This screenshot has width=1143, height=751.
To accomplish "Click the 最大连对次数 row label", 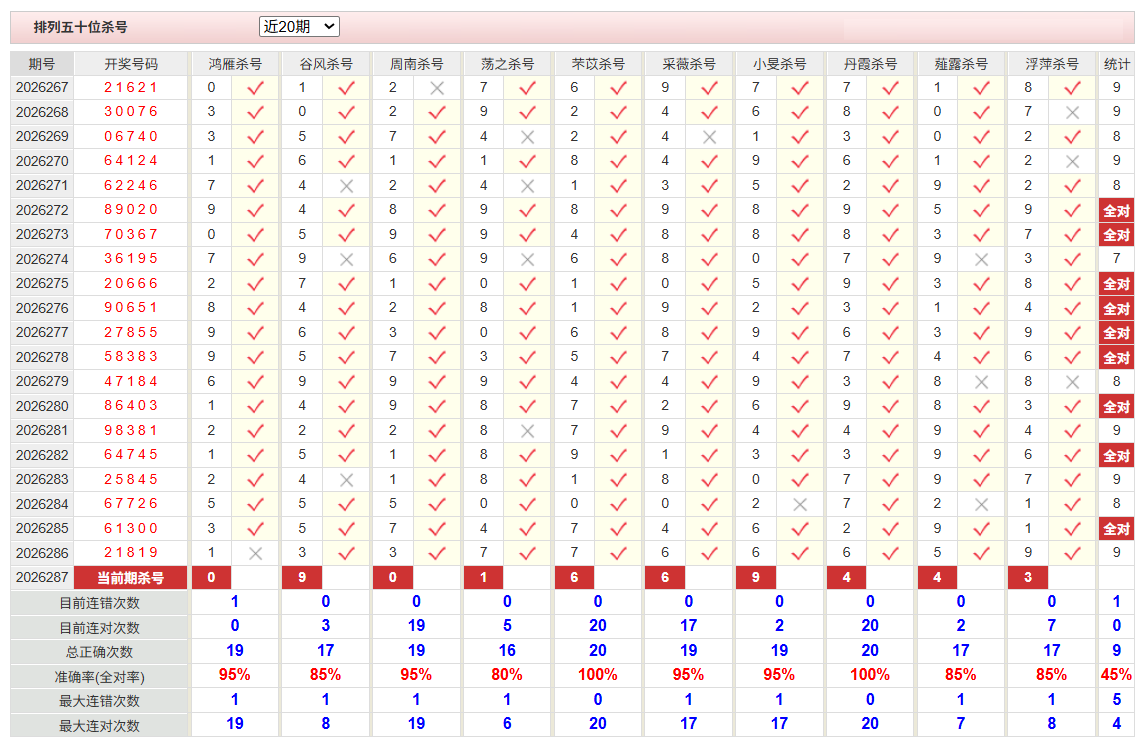I will (99, 725).
